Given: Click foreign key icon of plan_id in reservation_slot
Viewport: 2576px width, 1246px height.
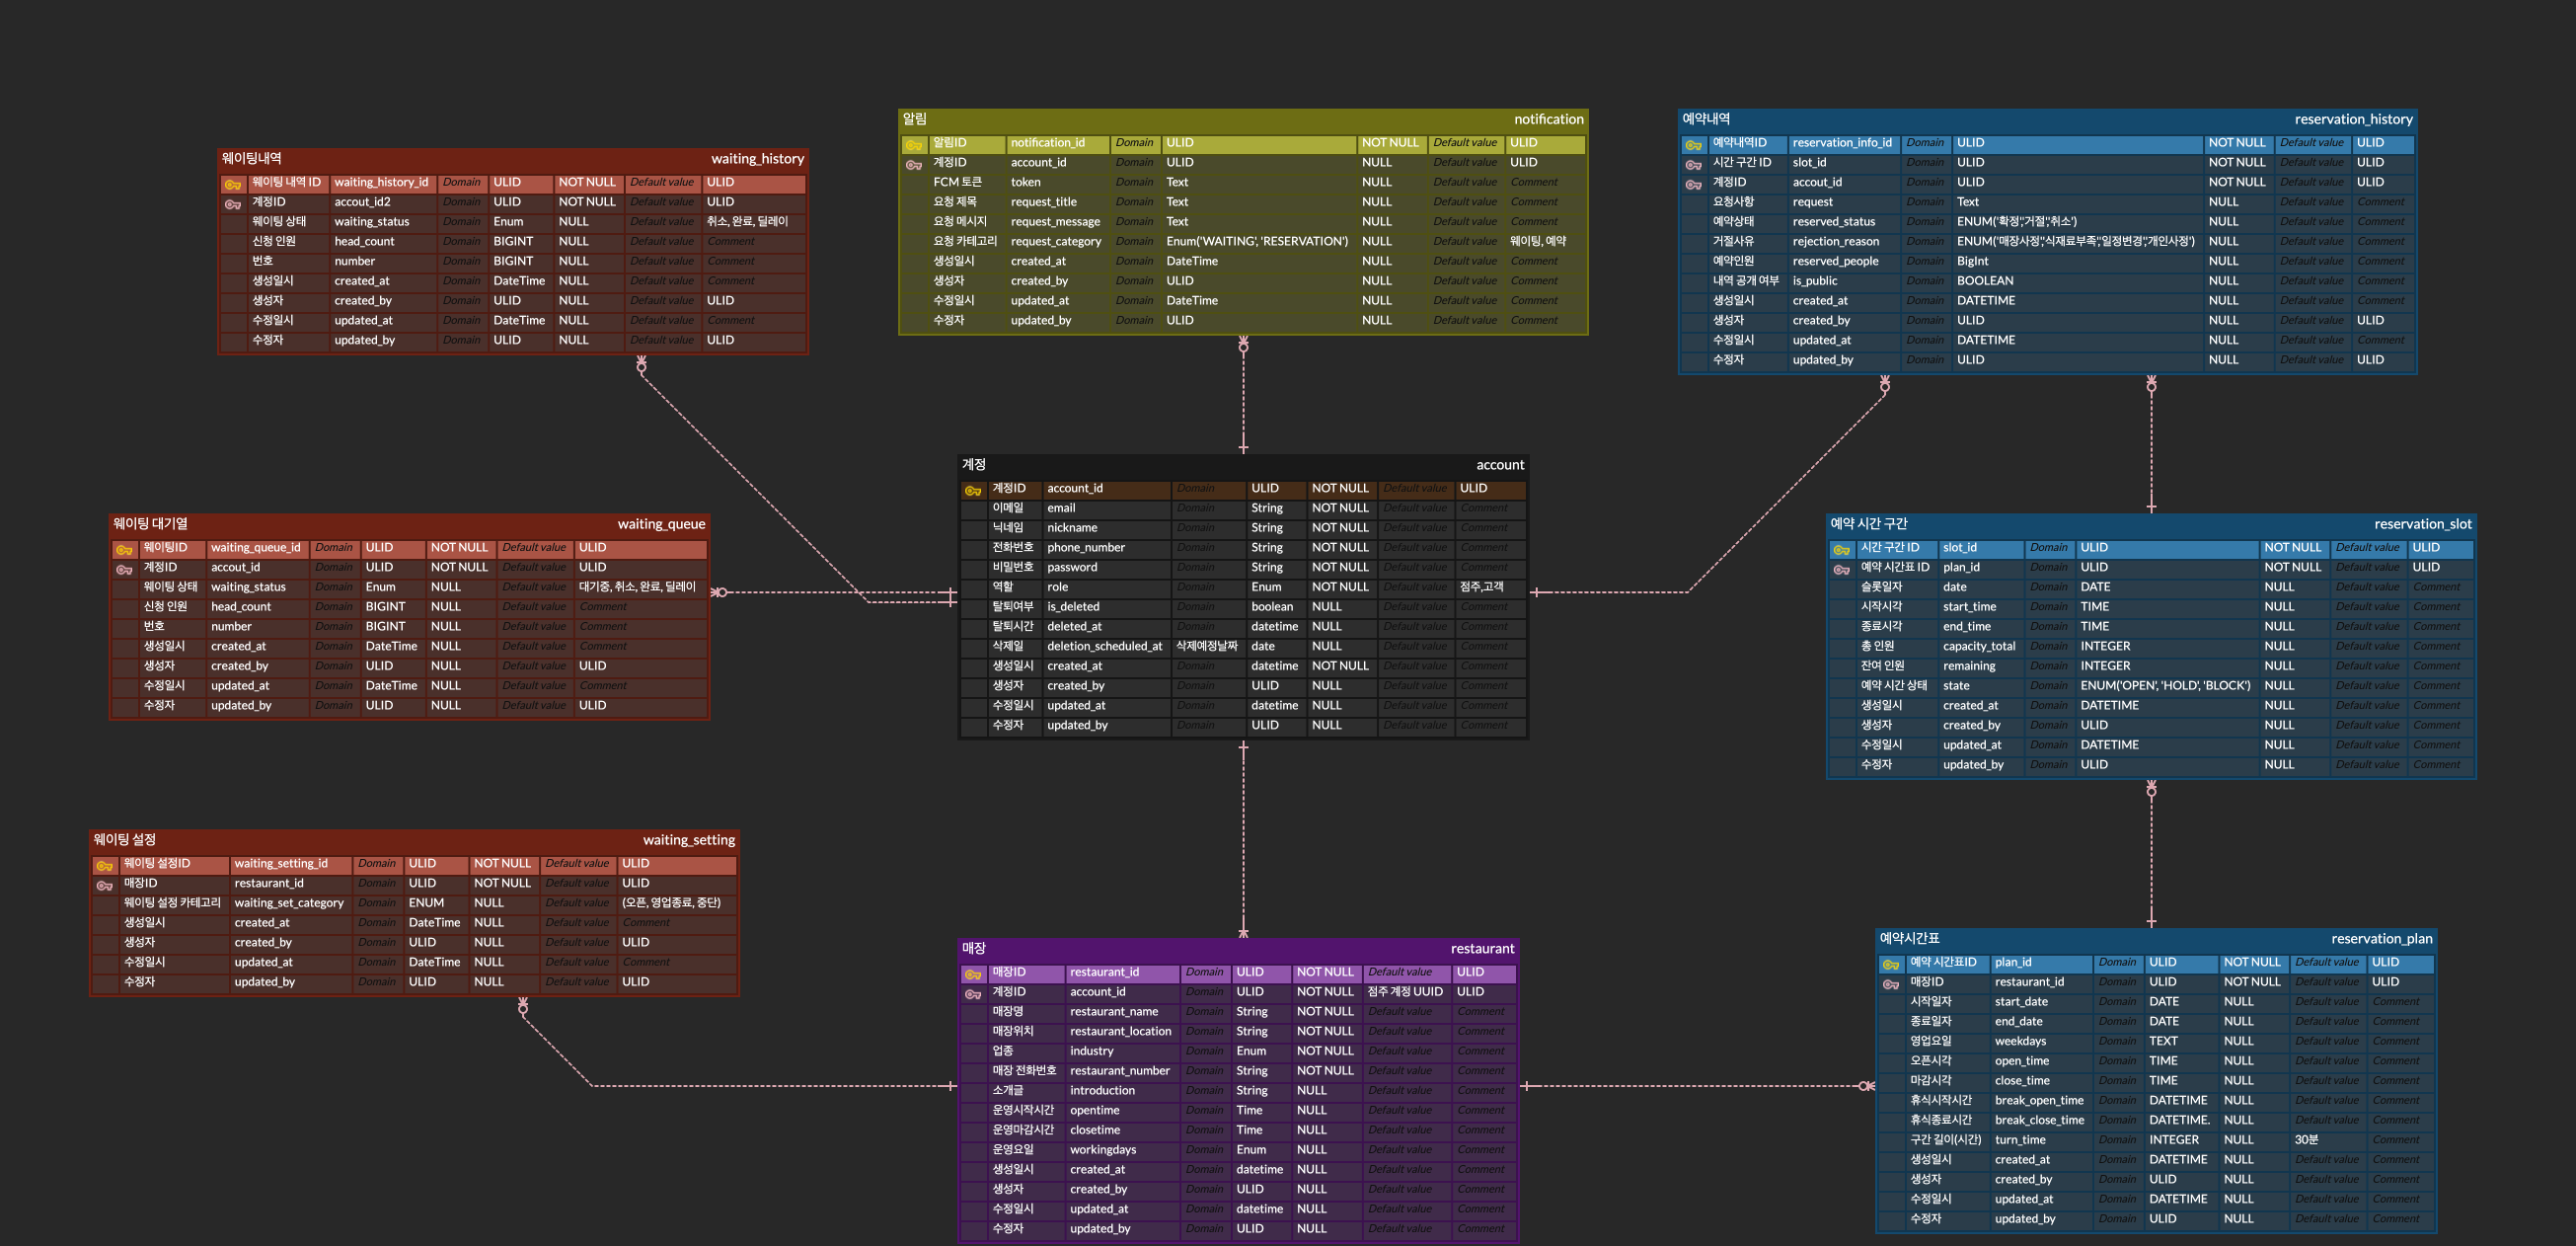Looking at the screenshot, I should (1841, 569).
